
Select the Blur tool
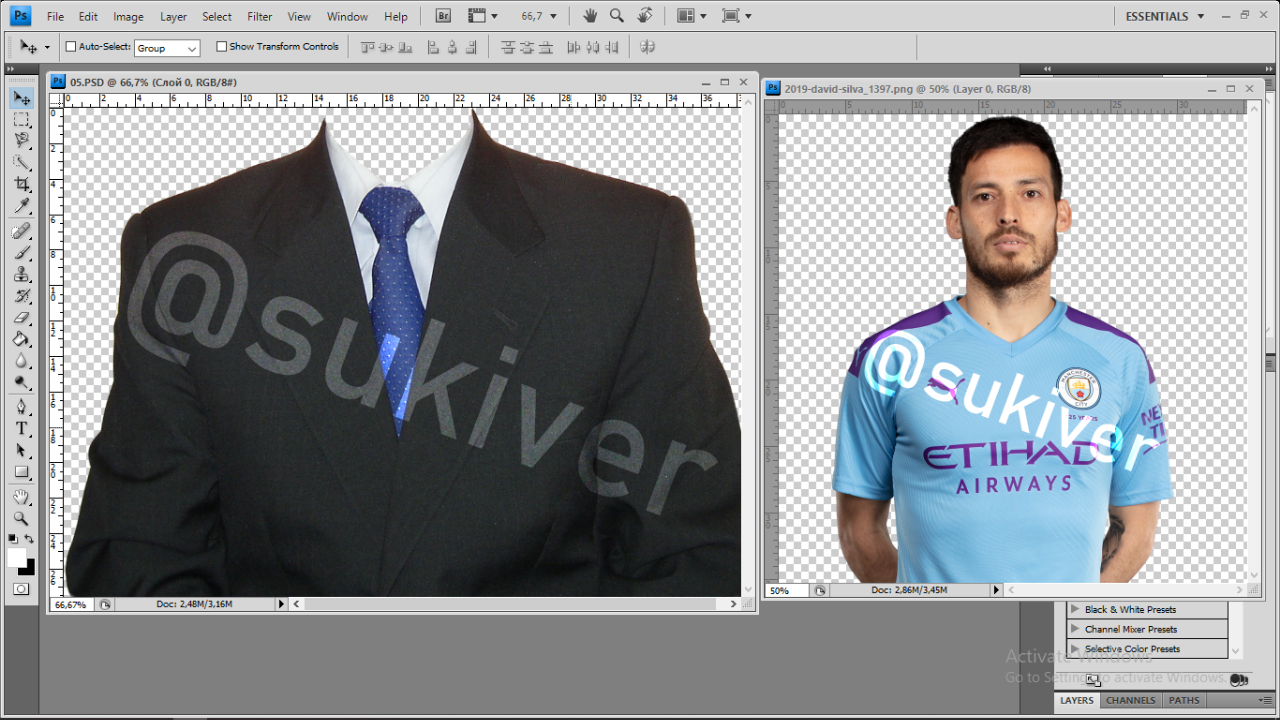21,361
